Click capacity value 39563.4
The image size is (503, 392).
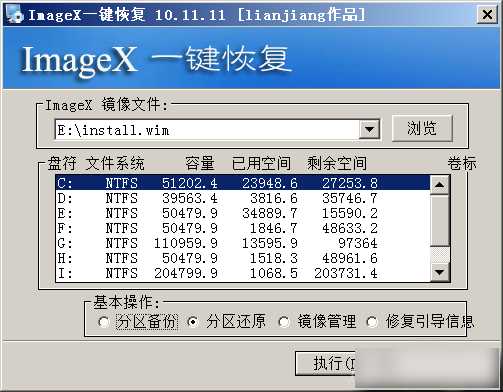coord(190,198)
